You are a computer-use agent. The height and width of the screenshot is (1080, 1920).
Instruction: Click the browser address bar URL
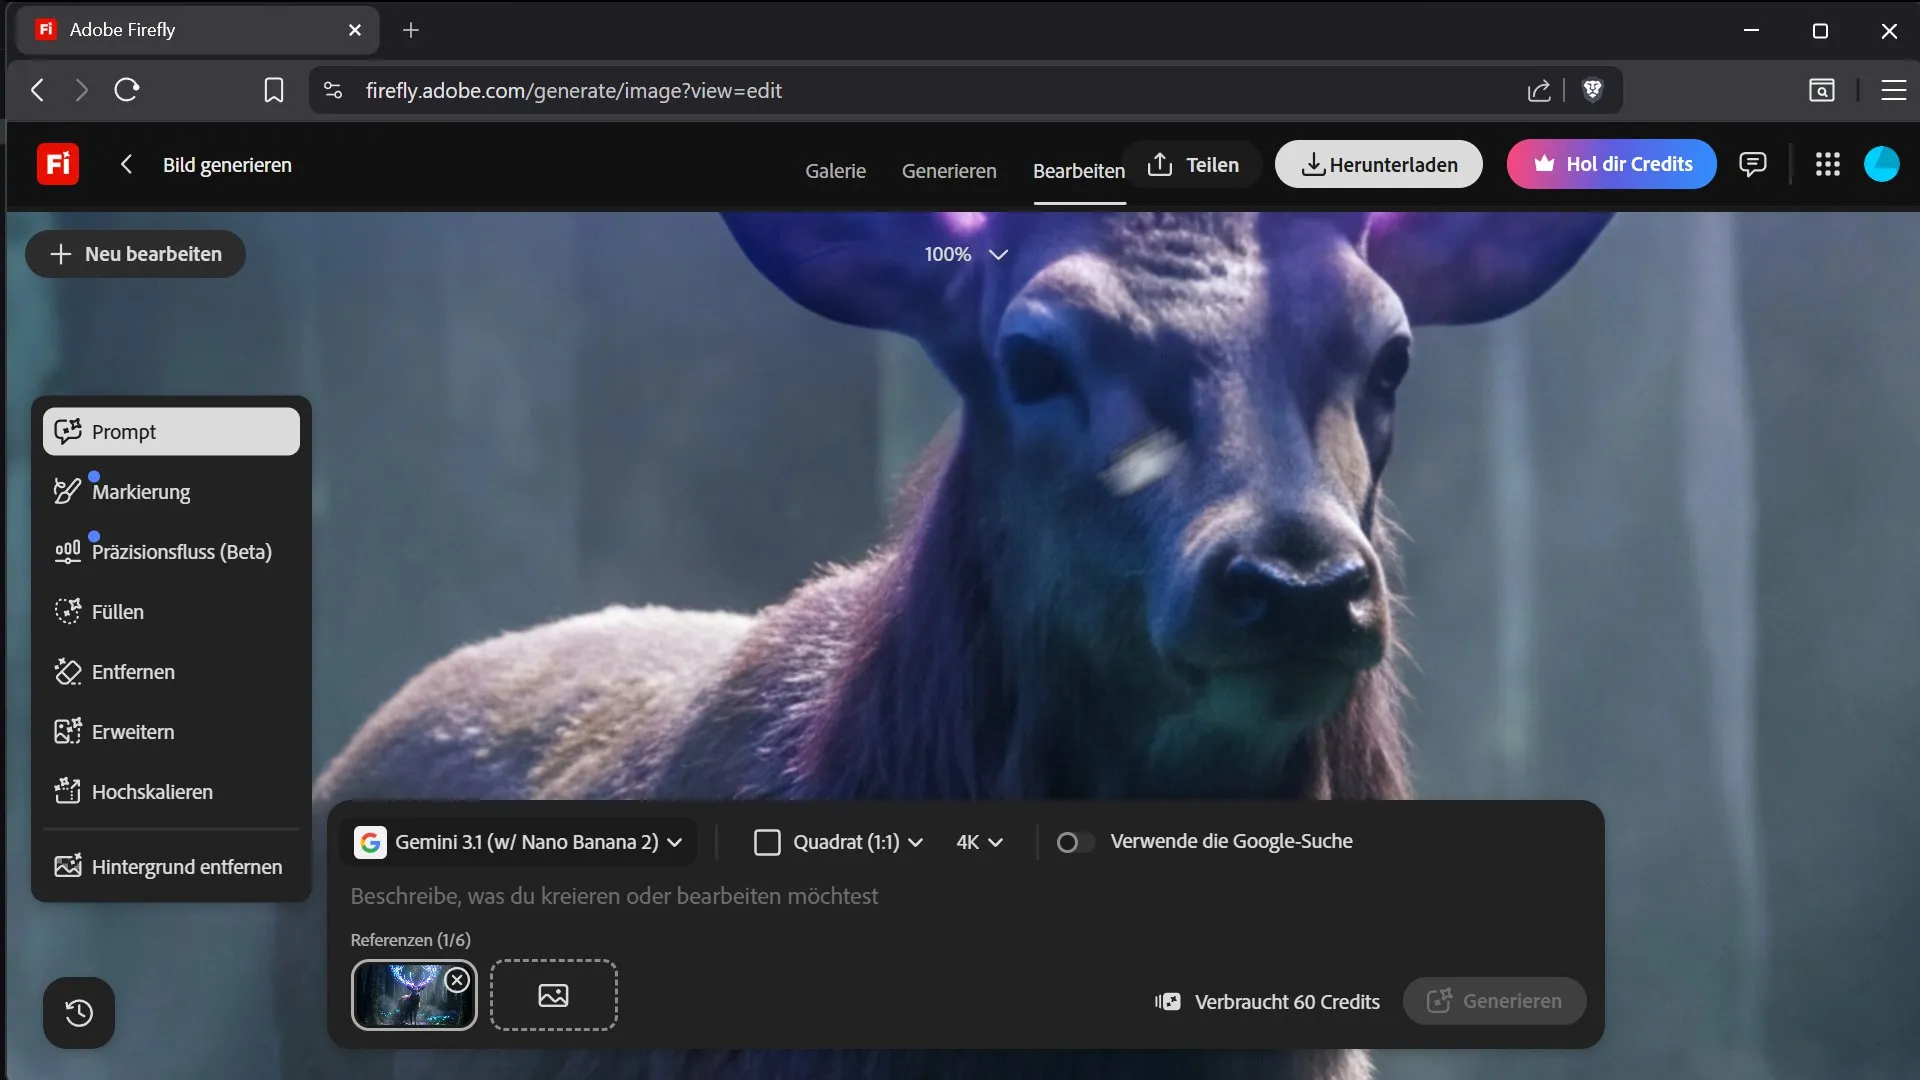tap(573, 90)
